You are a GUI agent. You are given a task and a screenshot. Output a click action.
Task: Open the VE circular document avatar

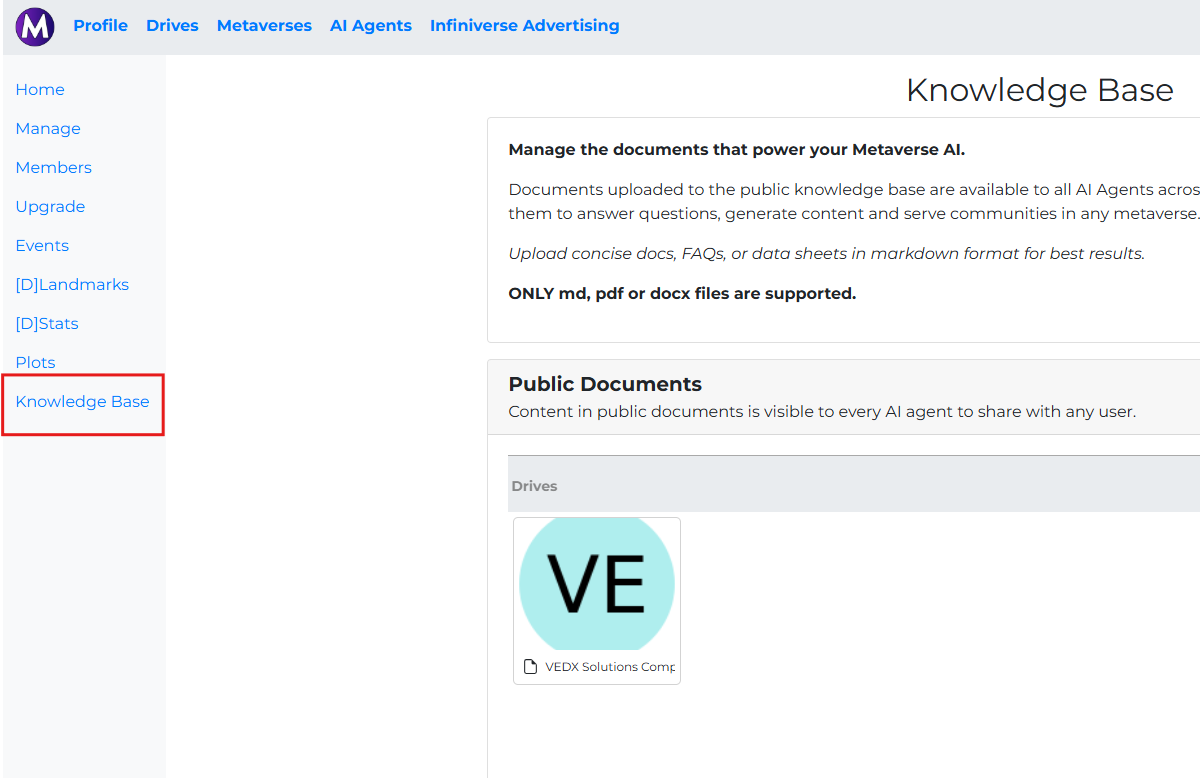[x=597, y=583]
